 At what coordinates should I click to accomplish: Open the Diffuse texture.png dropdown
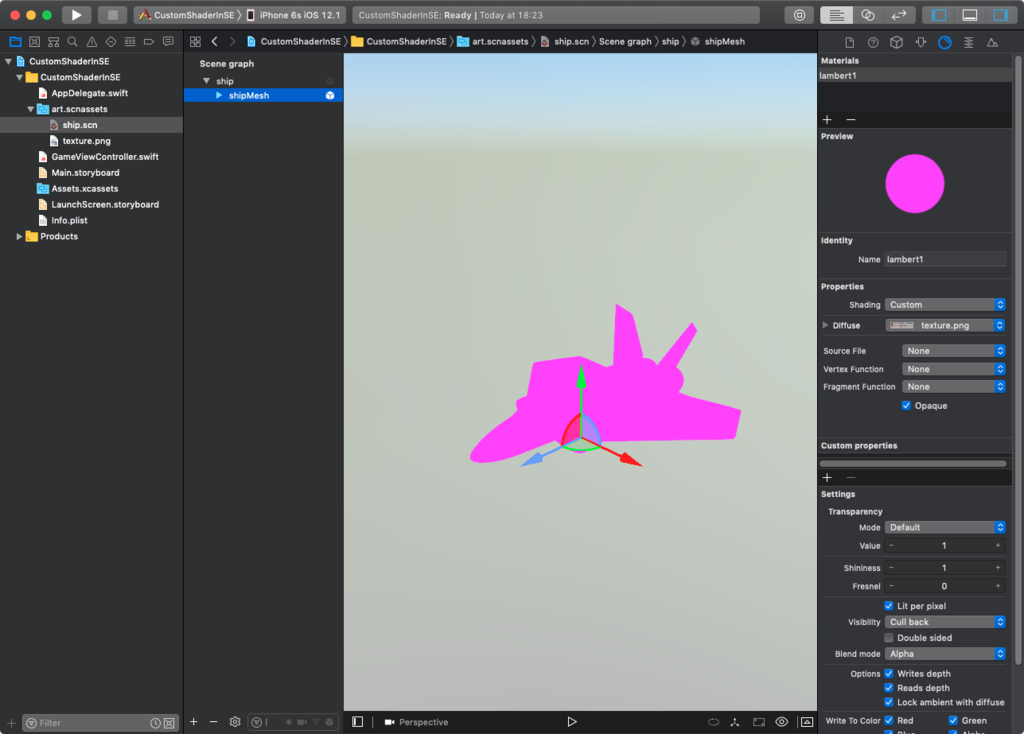[945, 325]
